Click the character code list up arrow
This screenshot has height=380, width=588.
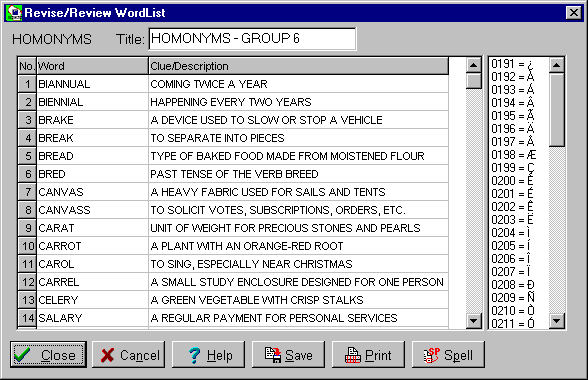(556, 65)
